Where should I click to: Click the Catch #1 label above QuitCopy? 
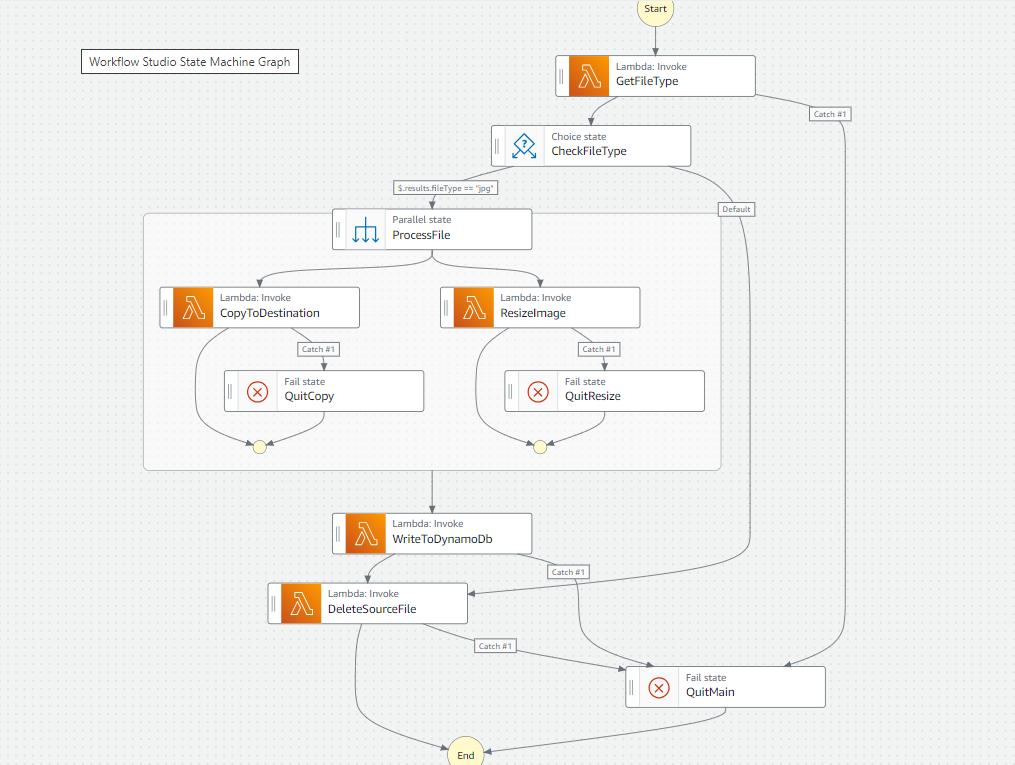(318, 349)
